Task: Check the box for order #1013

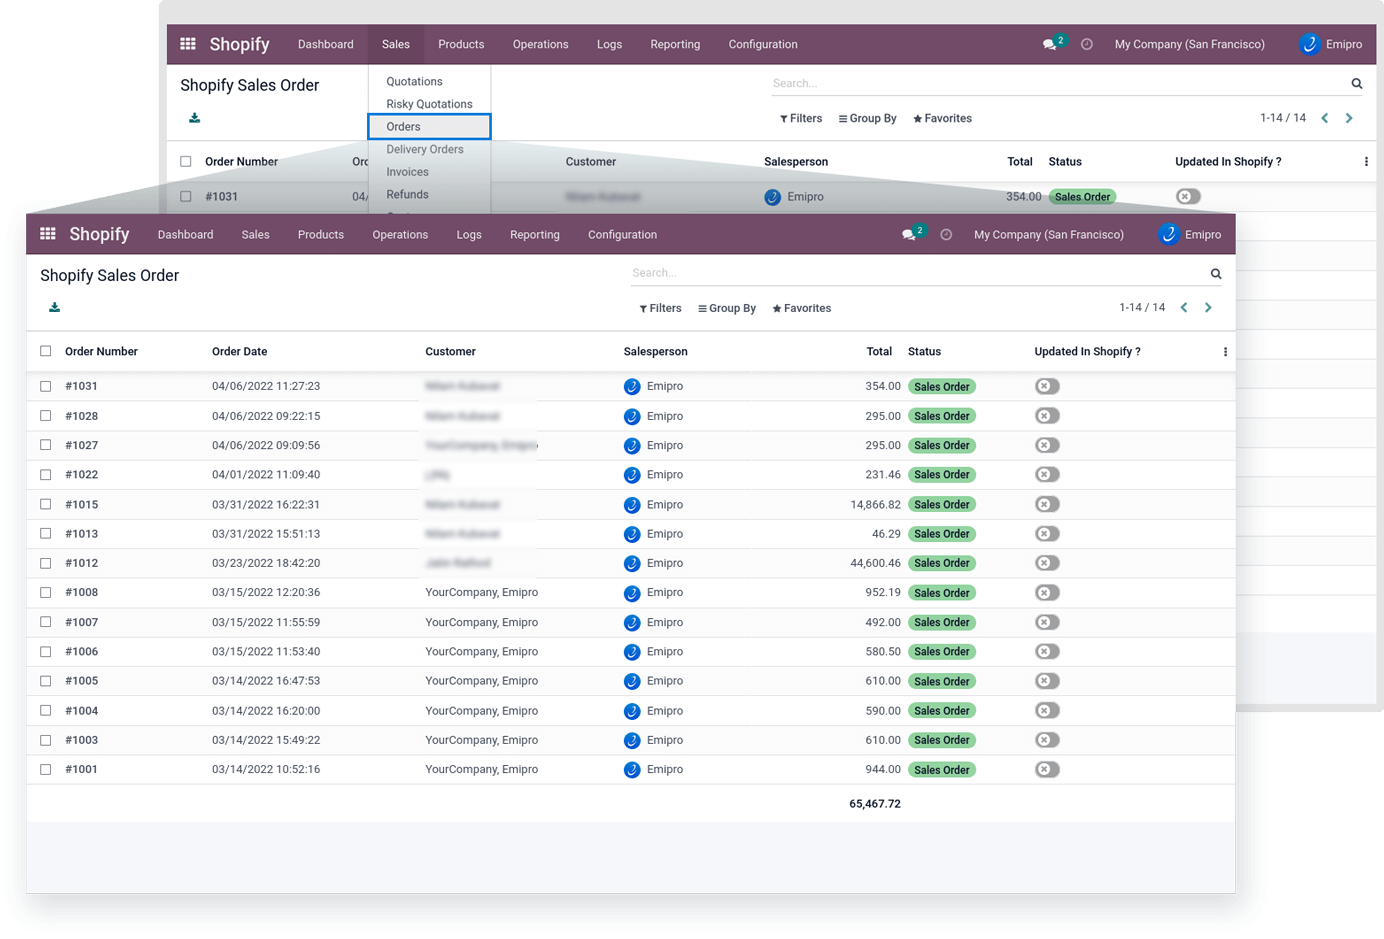Action: point(45,534)
